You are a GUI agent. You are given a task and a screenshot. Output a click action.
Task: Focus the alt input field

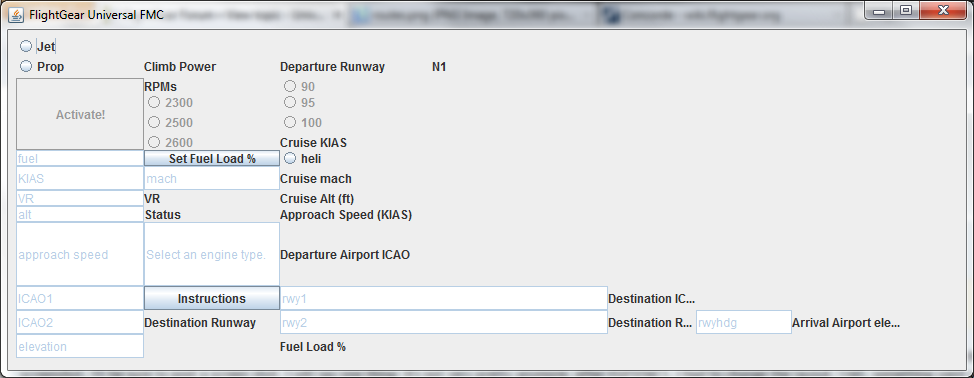tap(80, 215)
